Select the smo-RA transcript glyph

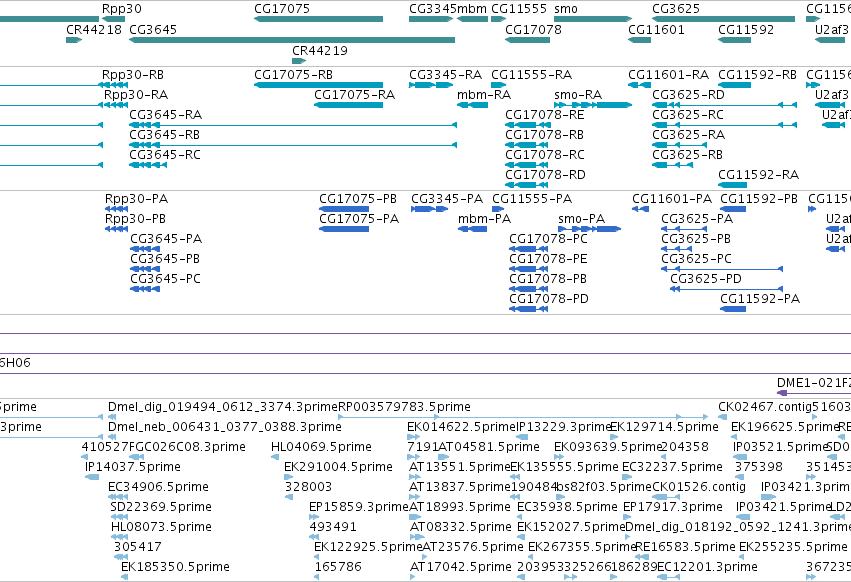click(593, 105)
